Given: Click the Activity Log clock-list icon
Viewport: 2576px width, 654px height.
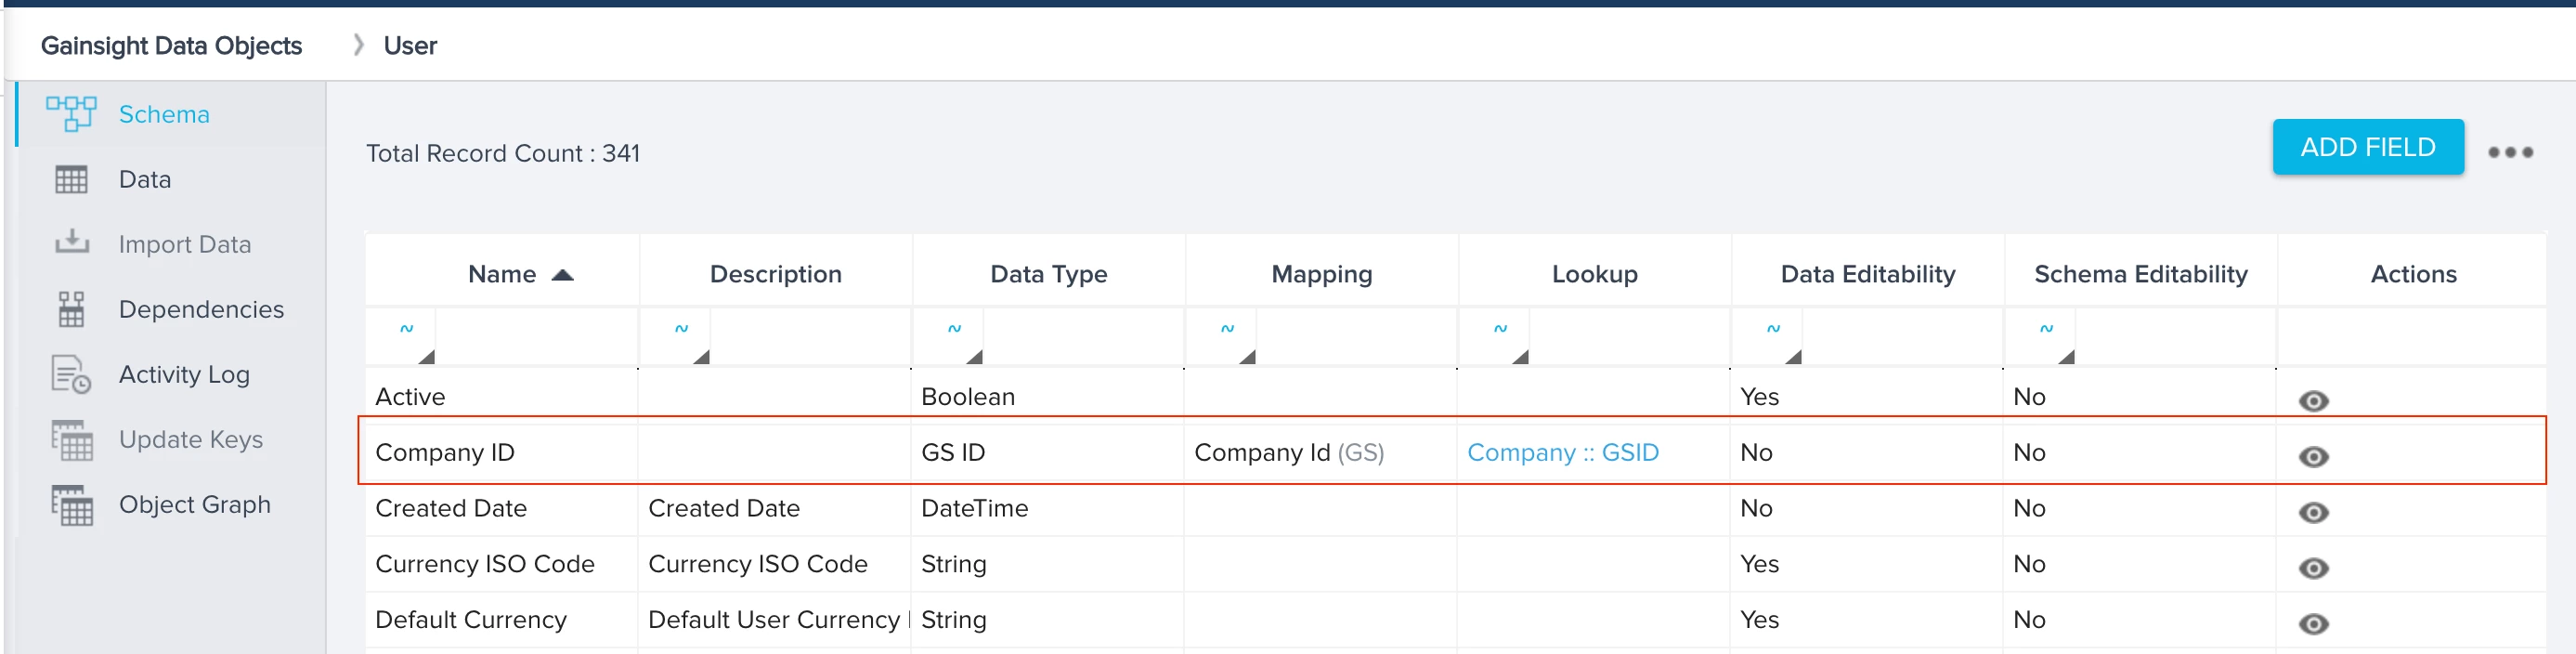Looking at the screenshot, I should coord(71,375).
